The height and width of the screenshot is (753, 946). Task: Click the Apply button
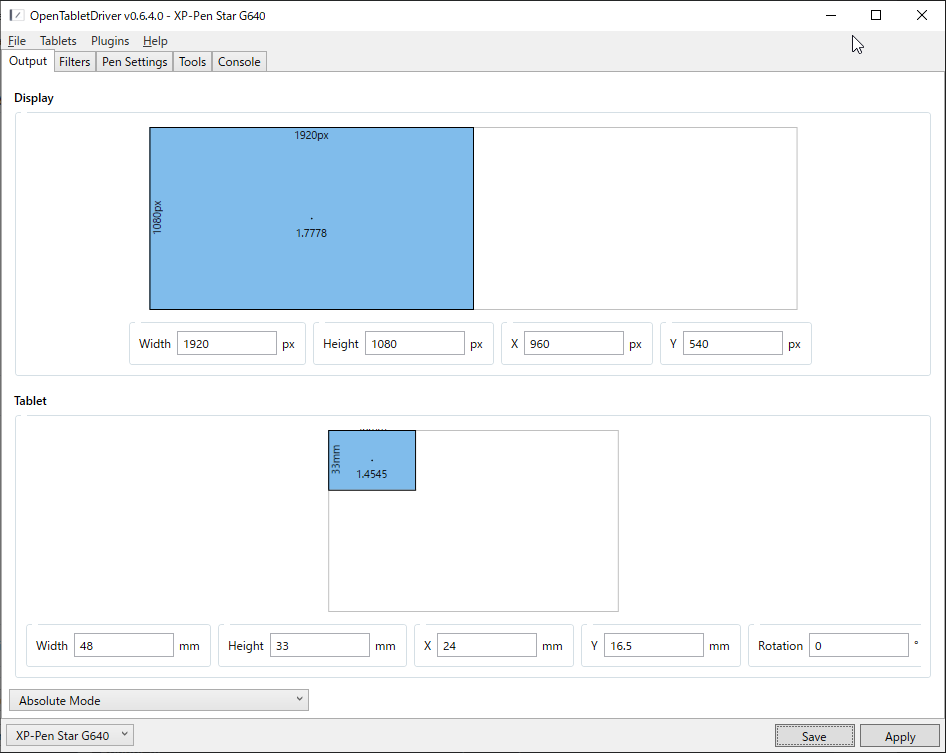pos(899,736)
